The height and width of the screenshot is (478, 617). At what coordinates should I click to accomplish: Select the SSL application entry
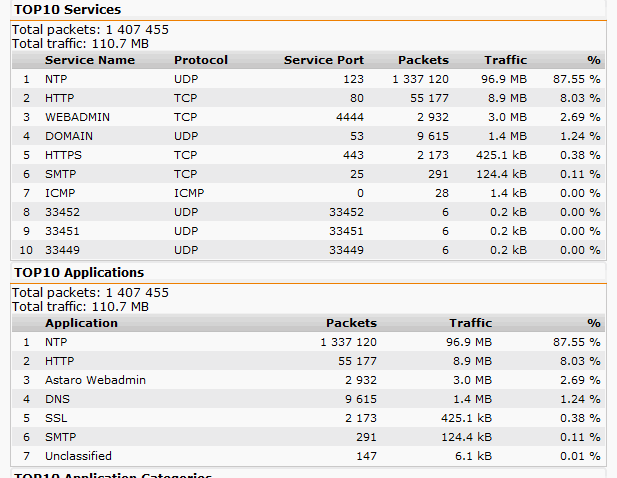click(x=56, y=418)
